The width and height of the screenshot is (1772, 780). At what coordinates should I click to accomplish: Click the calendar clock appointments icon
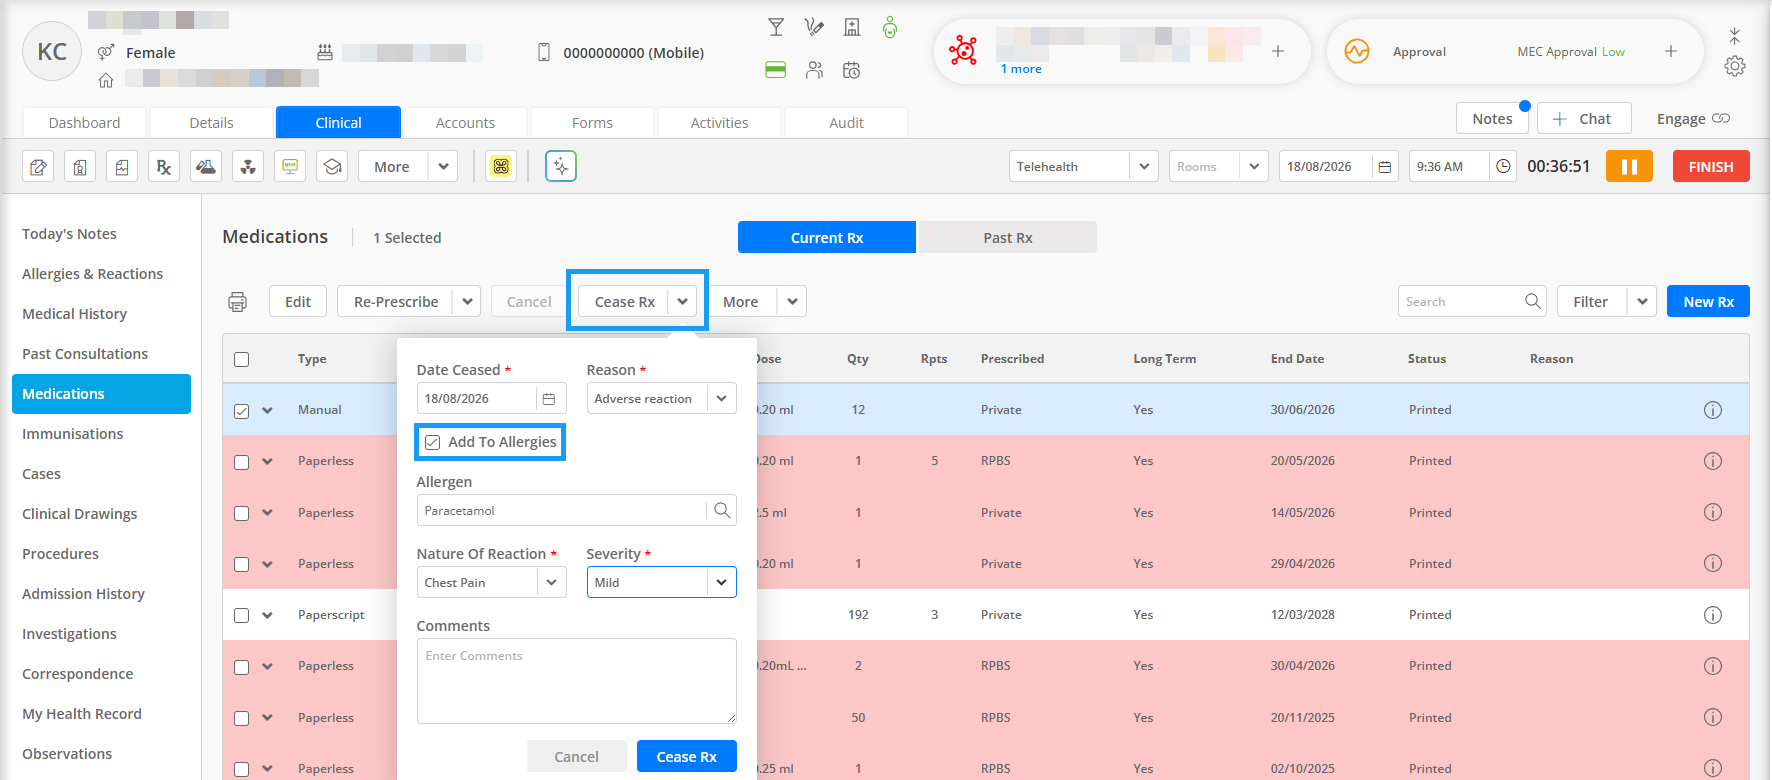852,70
